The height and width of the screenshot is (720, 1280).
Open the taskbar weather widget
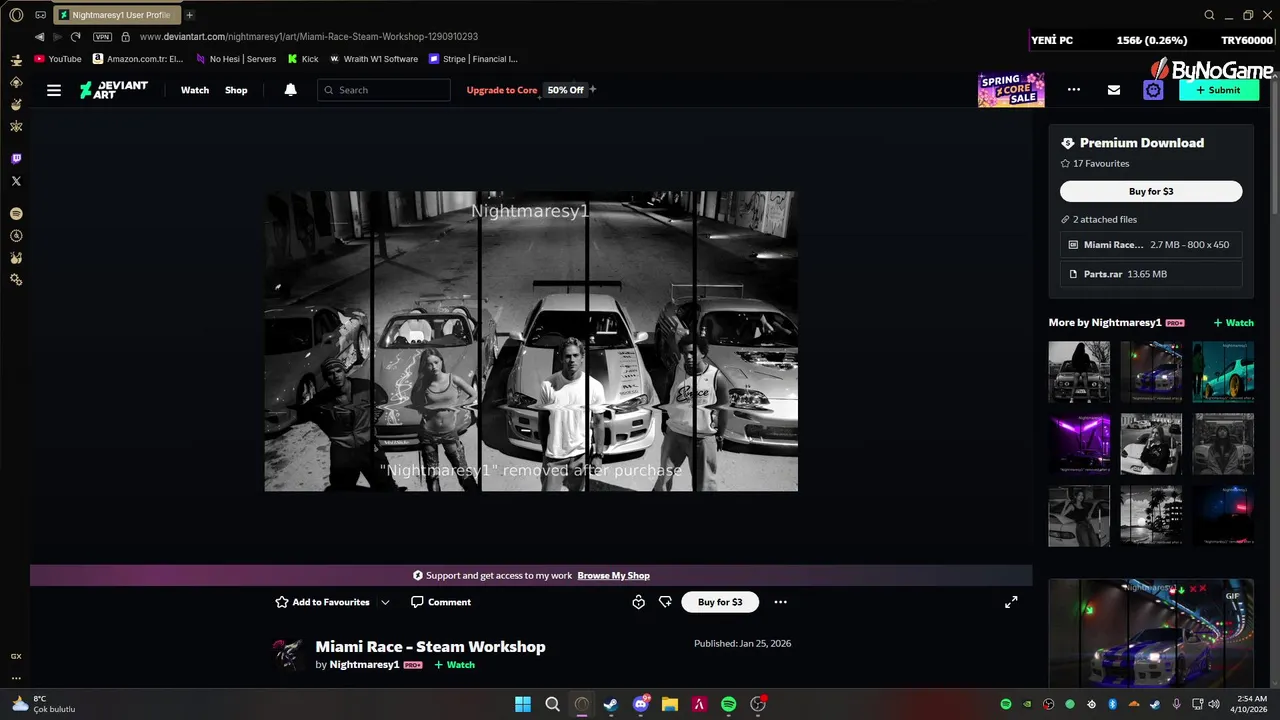43,704
